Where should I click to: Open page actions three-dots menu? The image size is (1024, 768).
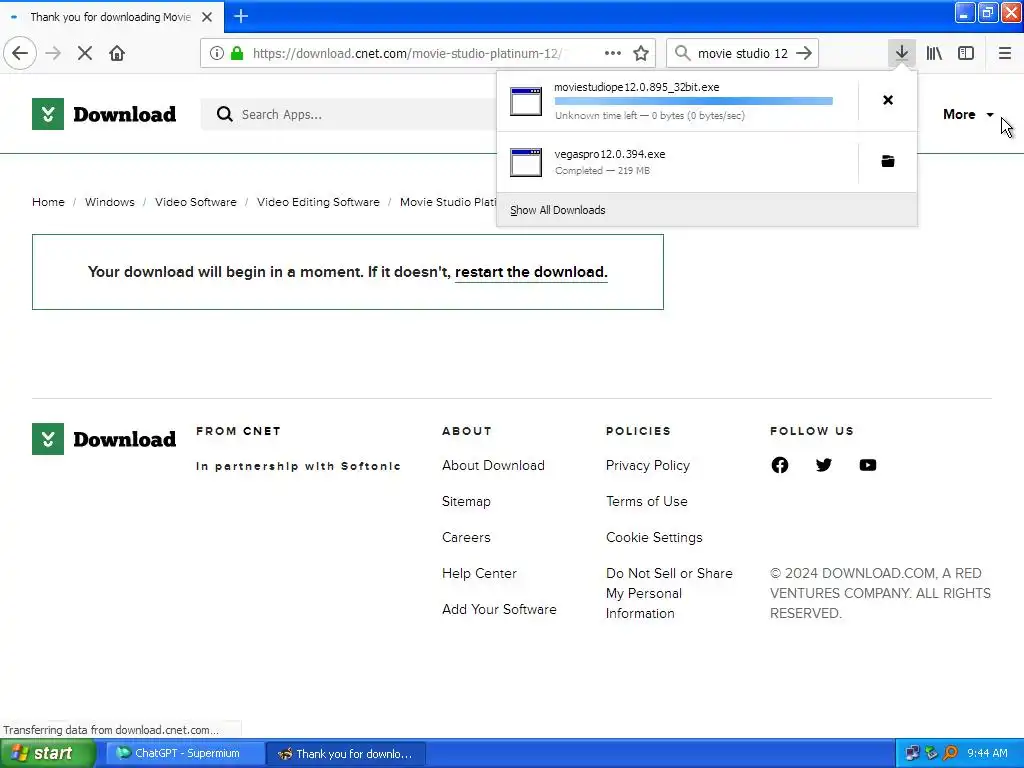(613, 53)
